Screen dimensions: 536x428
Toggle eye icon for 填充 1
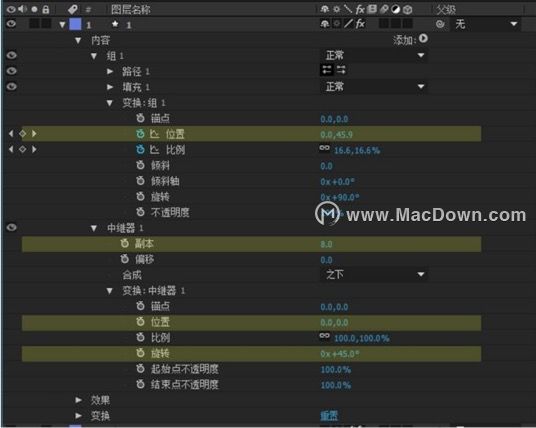click(11, 86)
